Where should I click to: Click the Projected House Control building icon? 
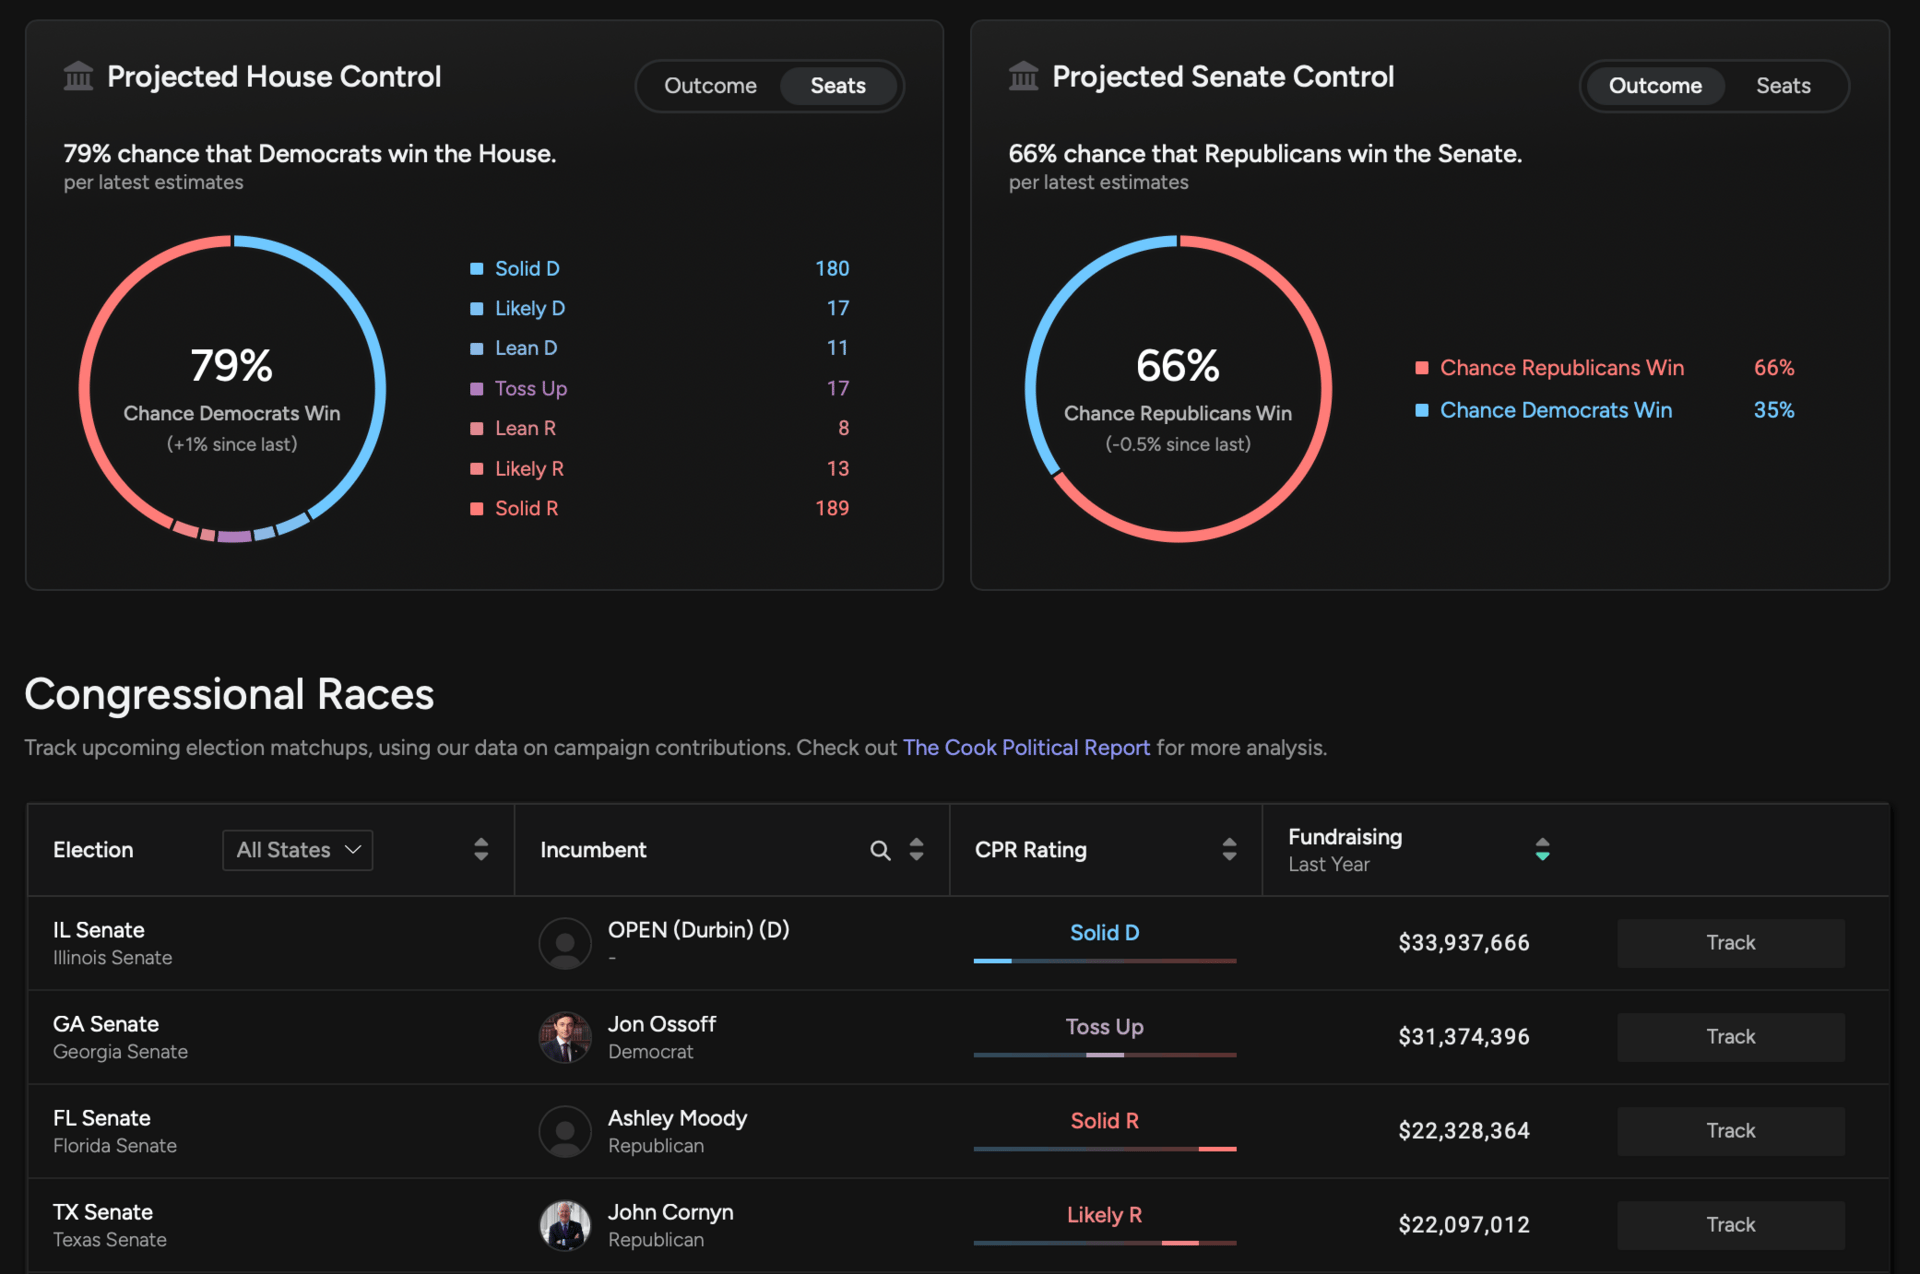[x=78, y=76]
